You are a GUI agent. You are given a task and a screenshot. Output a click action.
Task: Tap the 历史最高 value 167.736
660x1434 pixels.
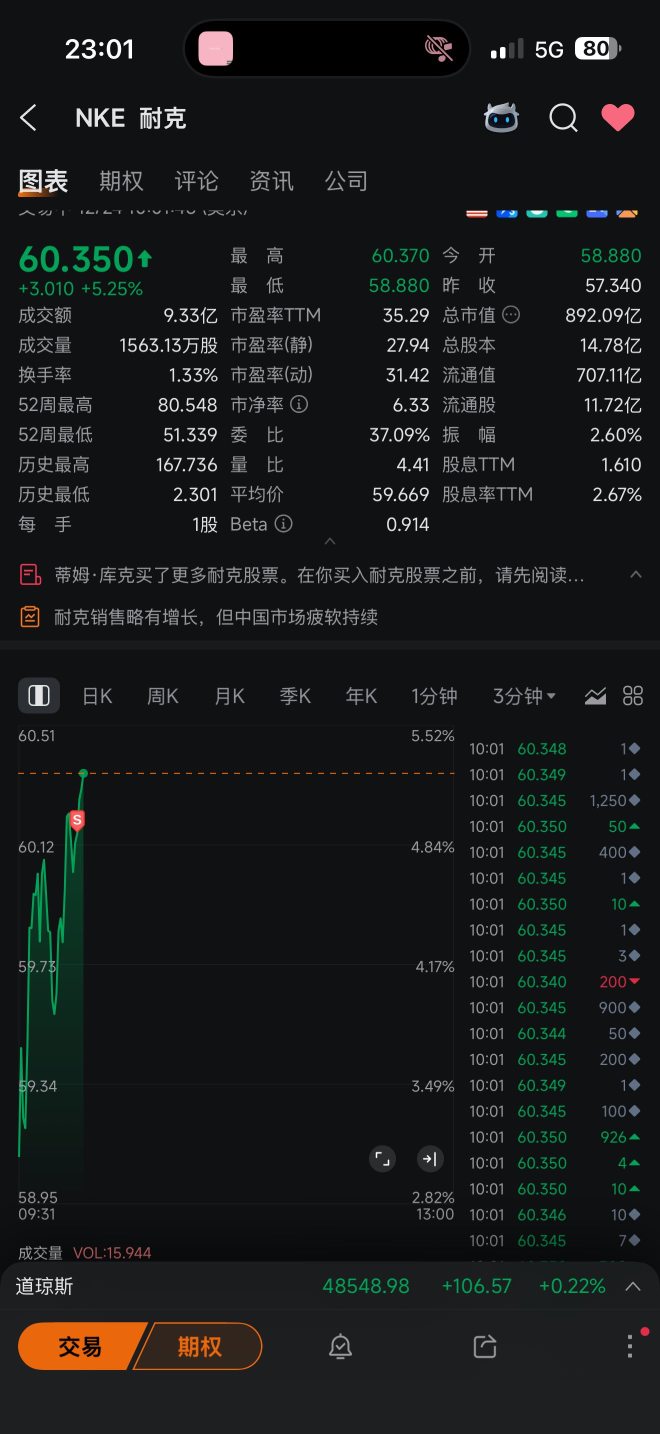pyautogui.click(x=188, y=465)
